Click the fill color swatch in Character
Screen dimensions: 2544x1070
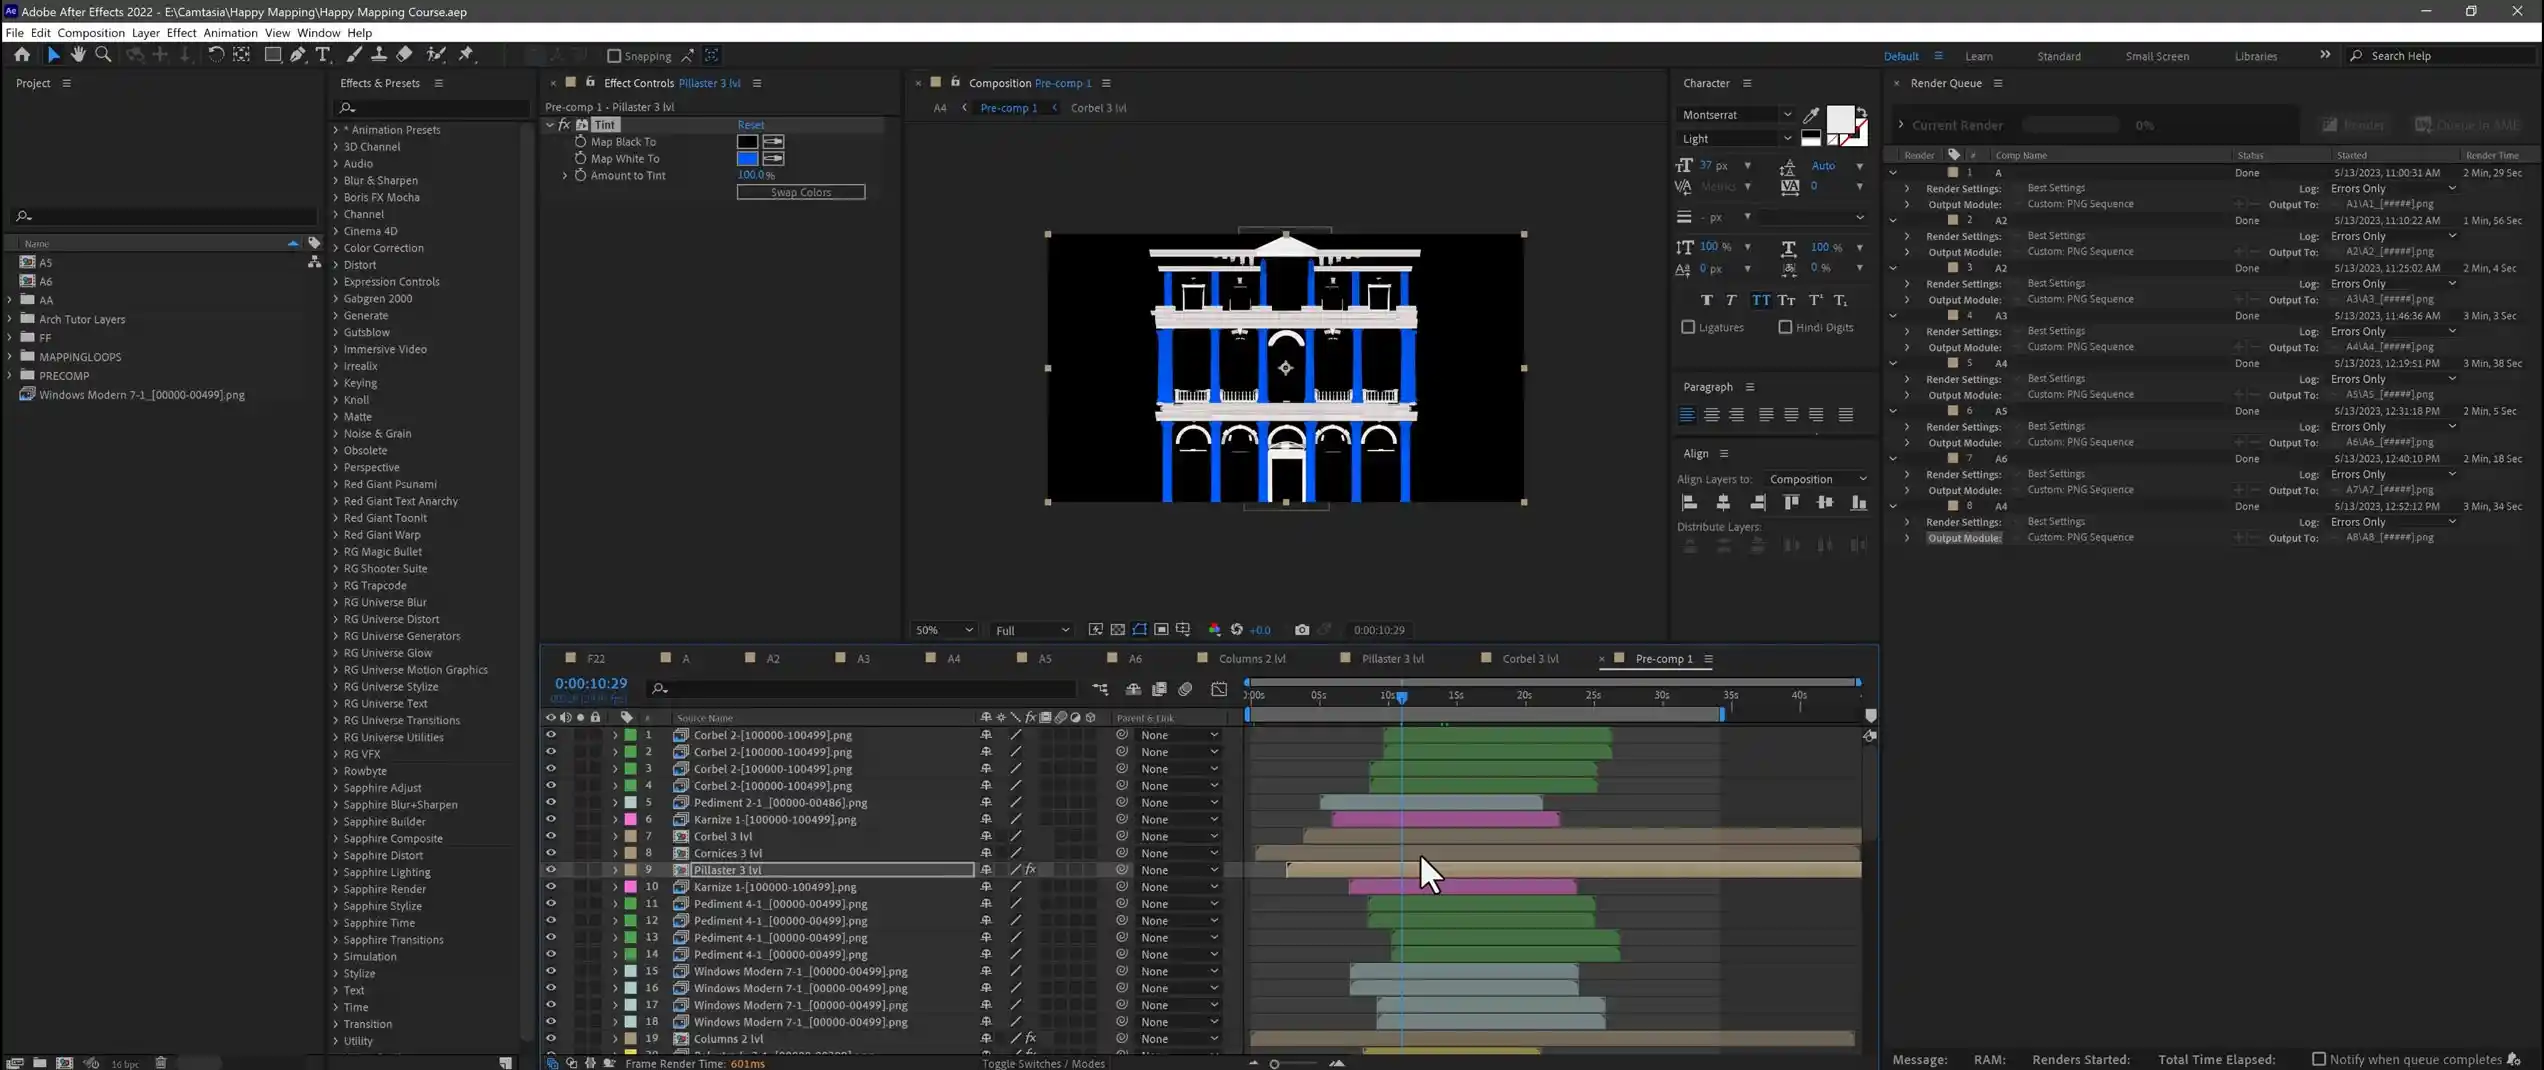pos(1839,119)
